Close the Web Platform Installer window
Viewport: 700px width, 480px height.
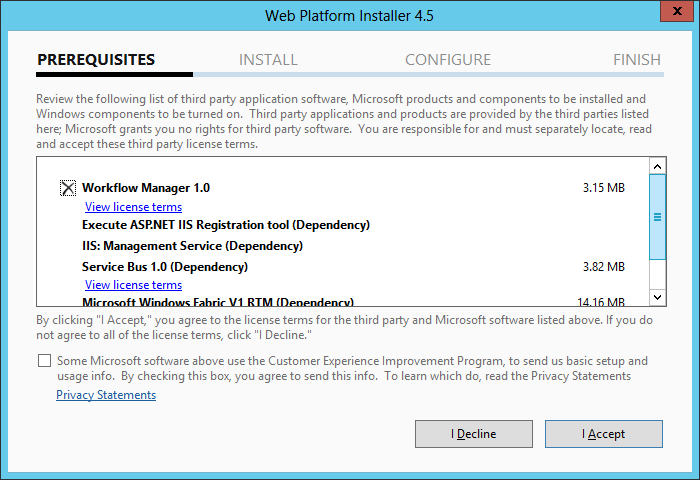[677, 11]
